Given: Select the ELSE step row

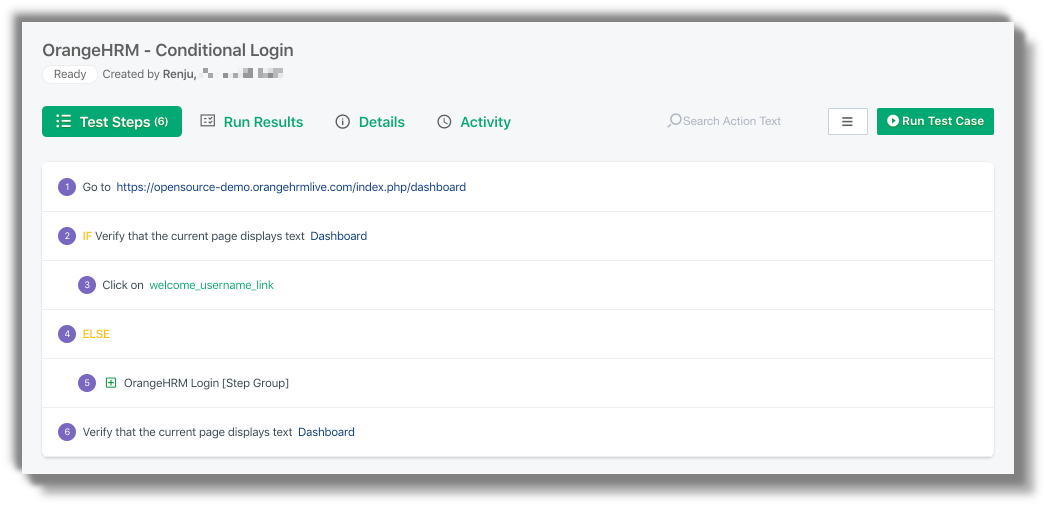Looking at the screenshot, I should (518, 334).
